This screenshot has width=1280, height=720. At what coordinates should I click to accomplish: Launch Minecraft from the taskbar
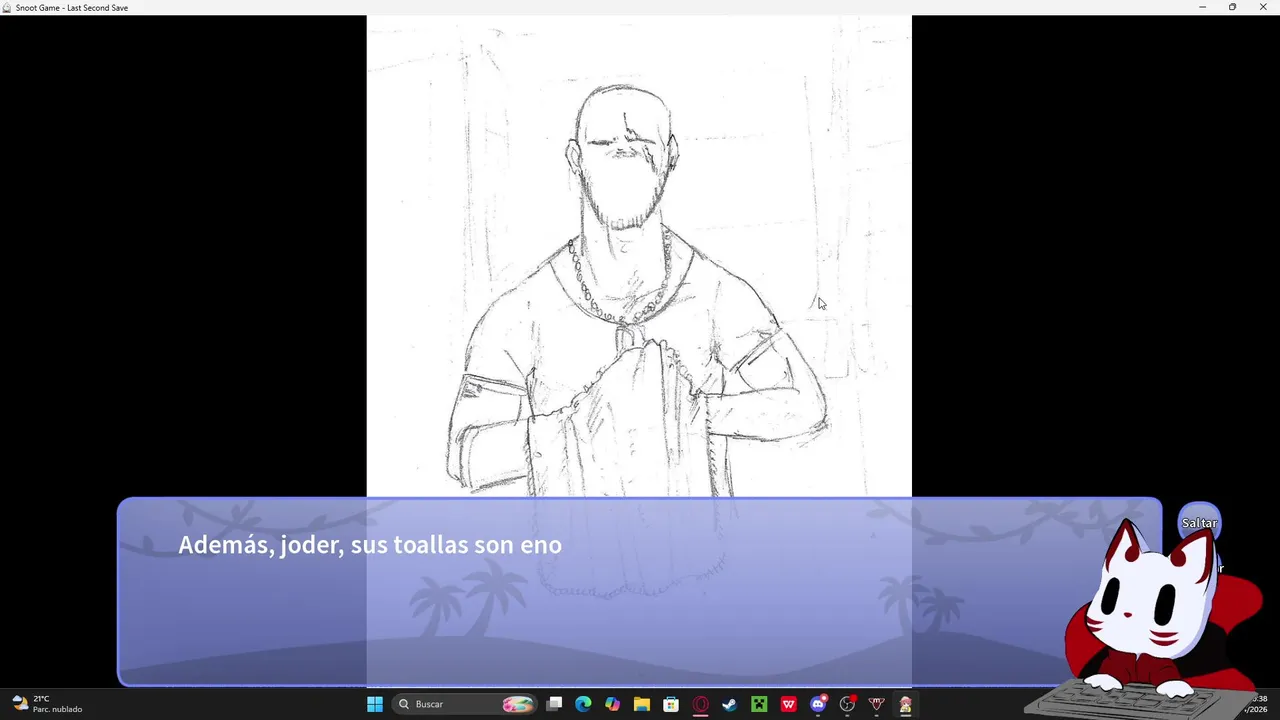coord(759,704)
